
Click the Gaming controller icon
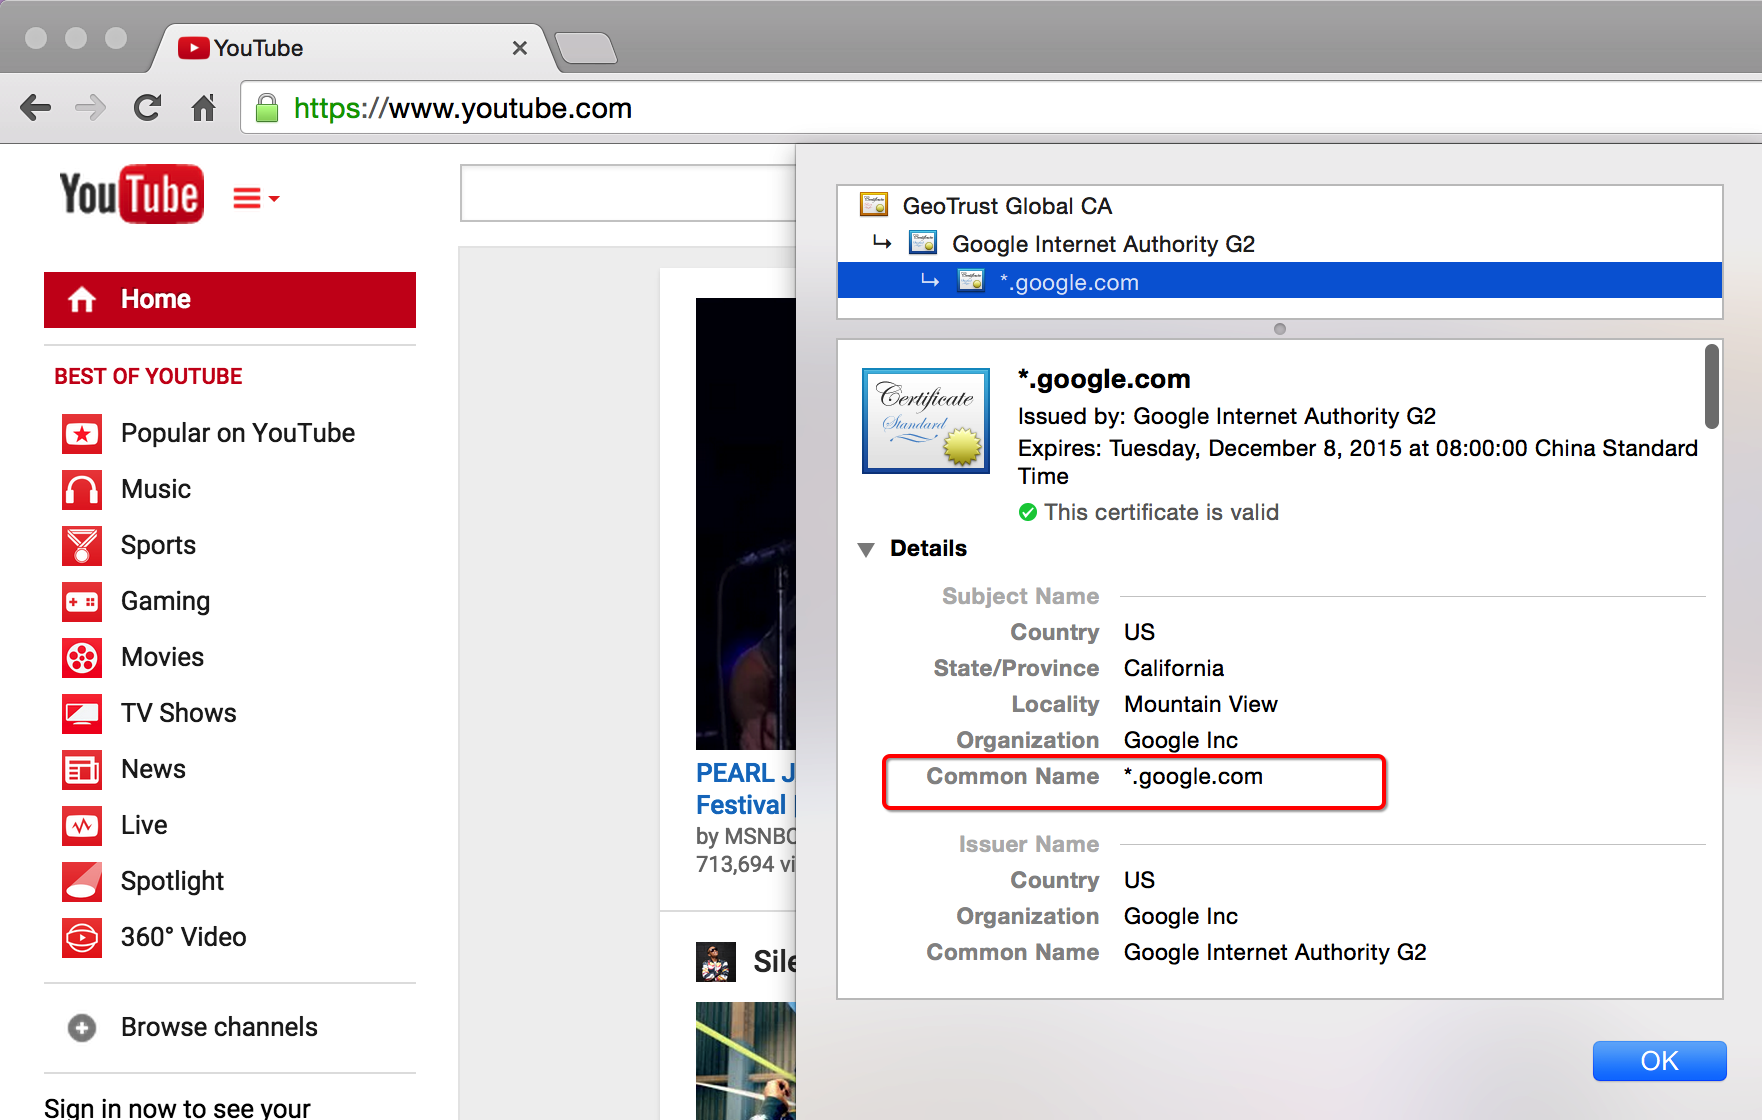(82, 602)
